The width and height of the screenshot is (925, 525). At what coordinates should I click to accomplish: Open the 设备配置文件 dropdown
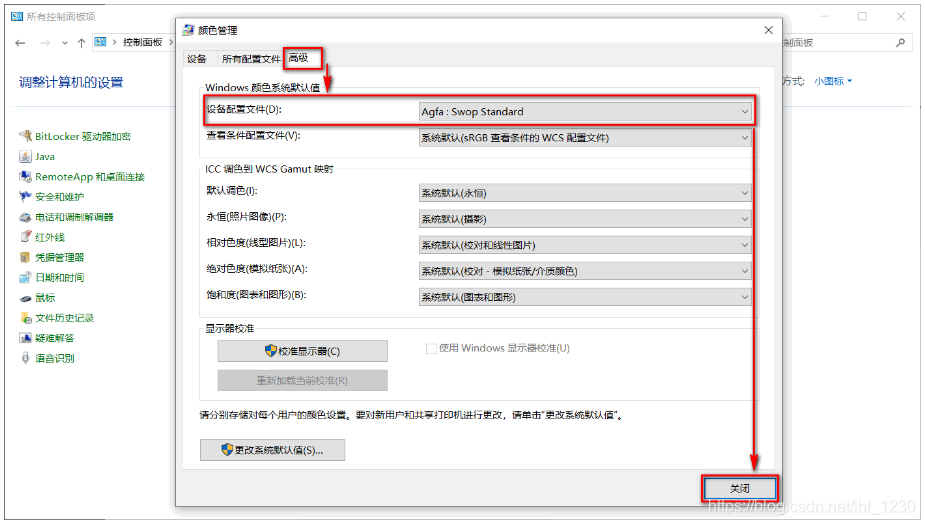585,111
